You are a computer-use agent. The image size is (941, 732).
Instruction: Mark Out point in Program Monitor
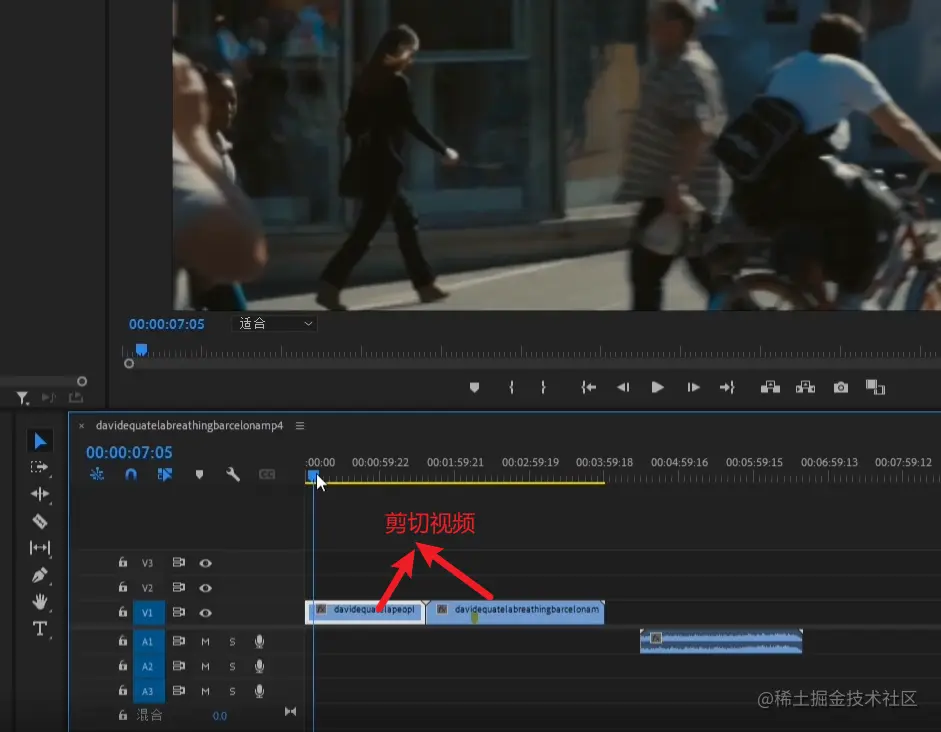click(543, 388)
